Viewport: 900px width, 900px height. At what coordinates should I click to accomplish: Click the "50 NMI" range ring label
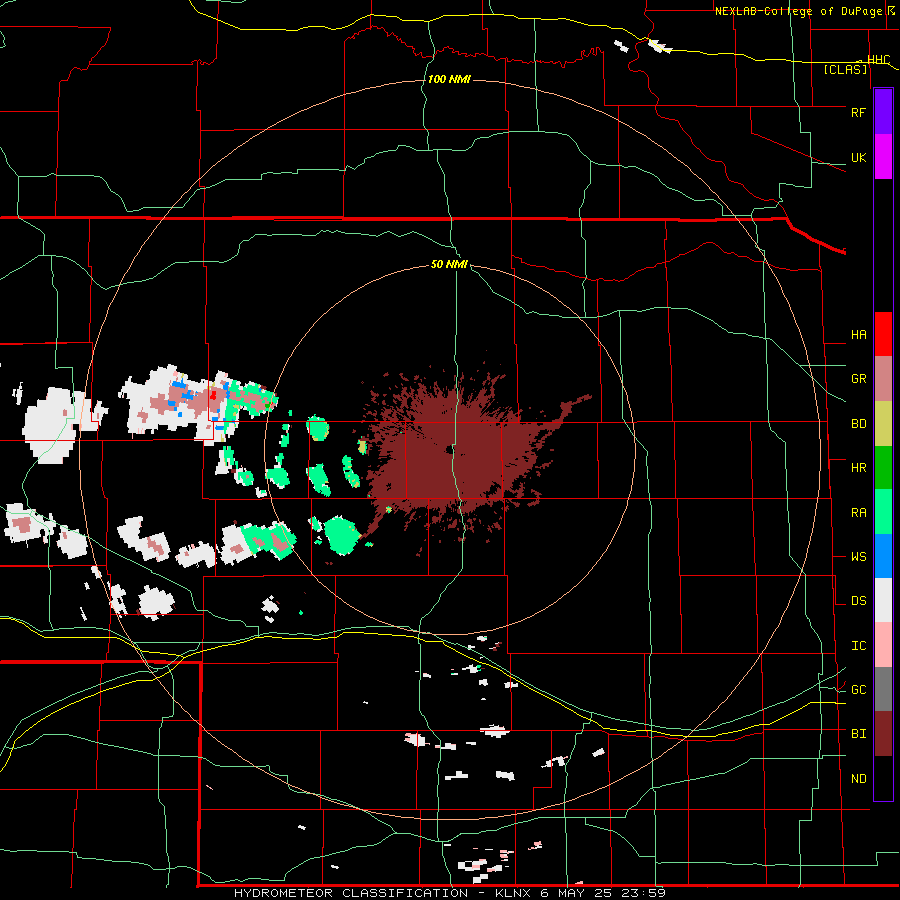pos(449,265)
